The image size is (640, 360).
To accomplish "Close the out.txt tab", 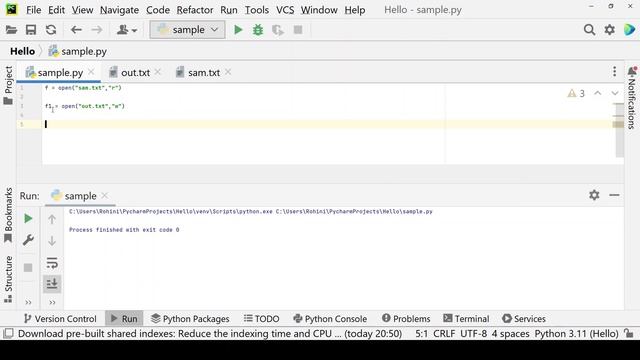I will (x=158, y=72).
